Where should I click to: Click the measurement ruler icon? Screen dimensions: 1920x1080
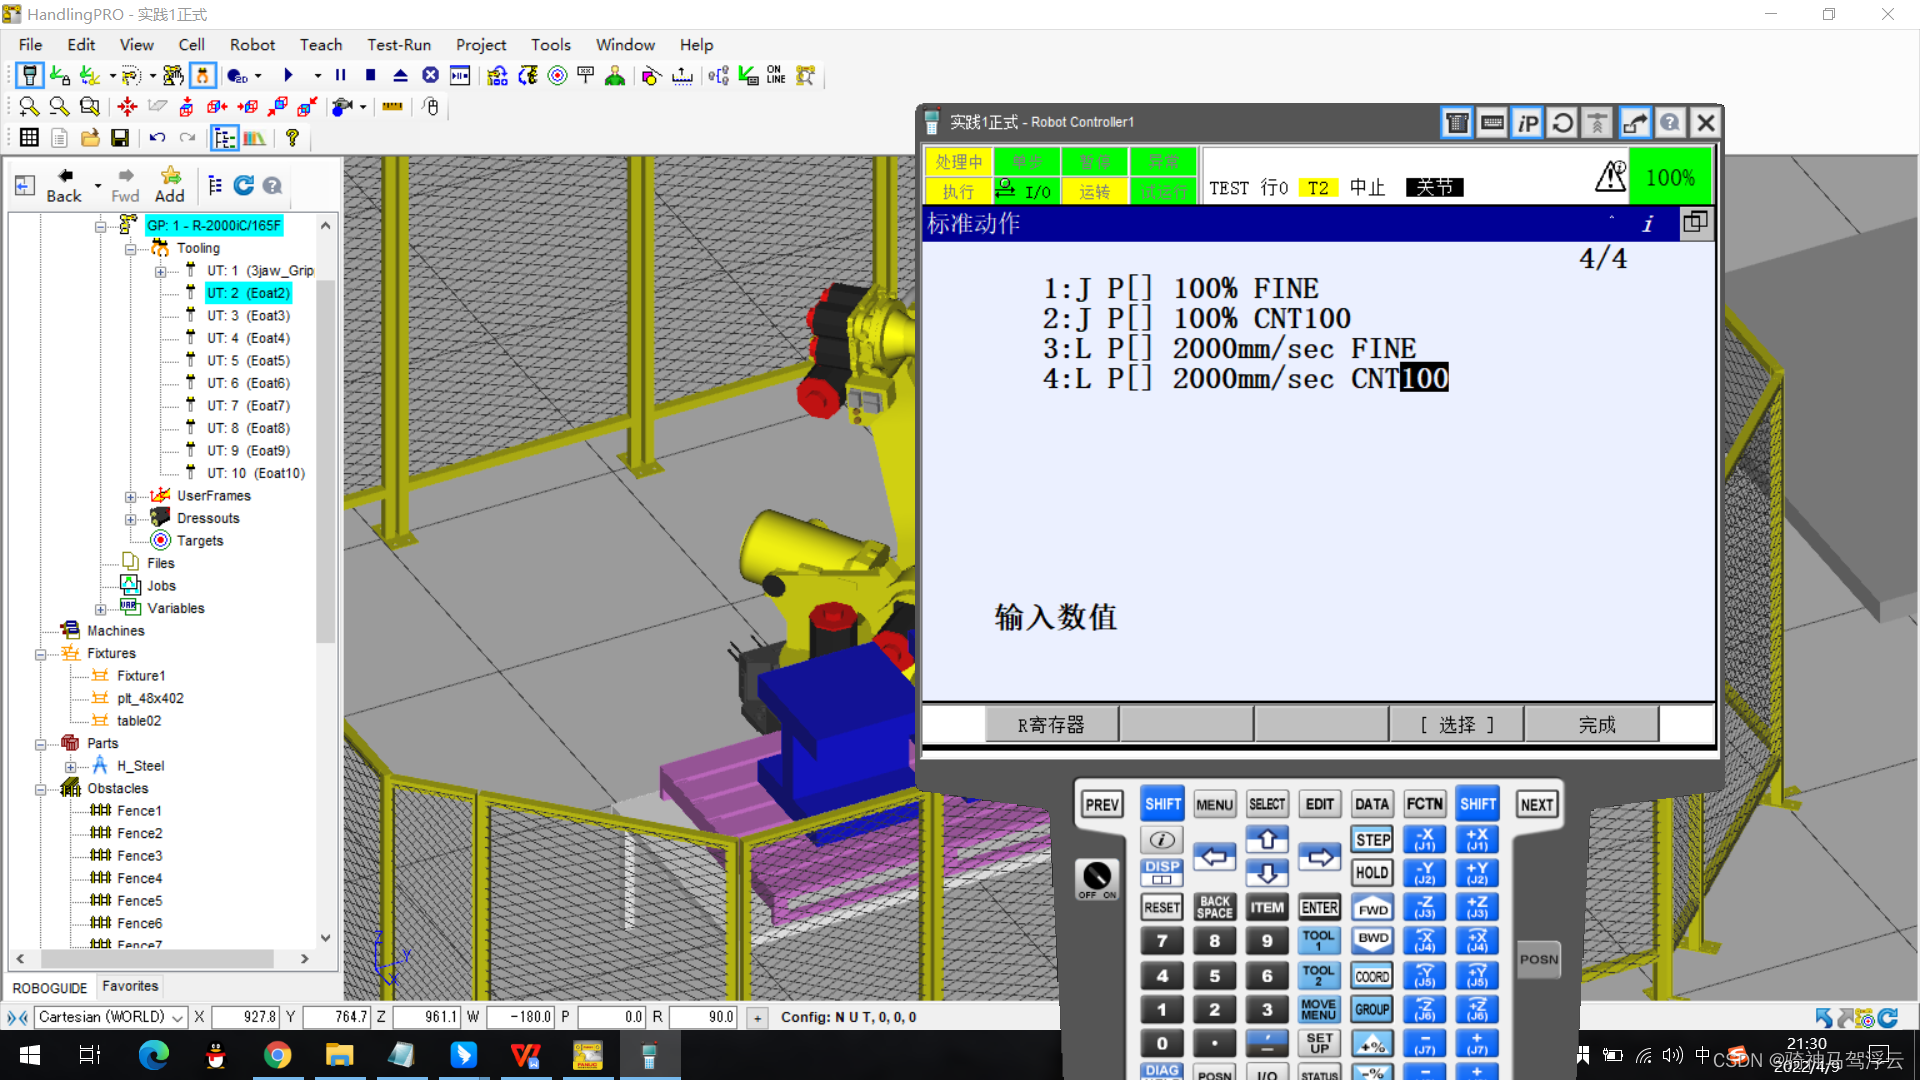pyautogui.click(x=392, y=107)
